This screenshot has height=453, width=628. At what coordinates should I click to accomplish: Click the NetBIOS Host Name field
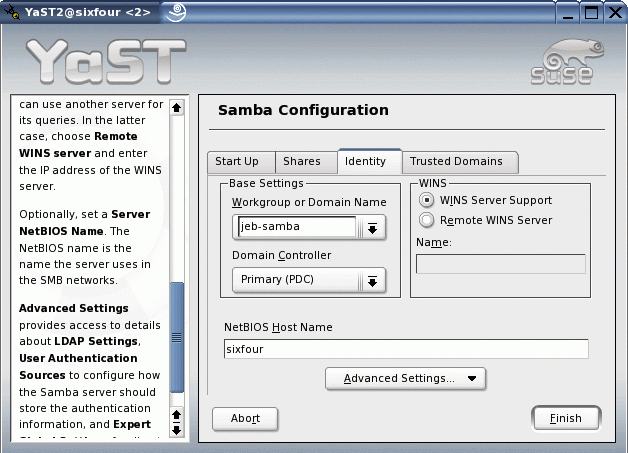(x=406, y=349)
